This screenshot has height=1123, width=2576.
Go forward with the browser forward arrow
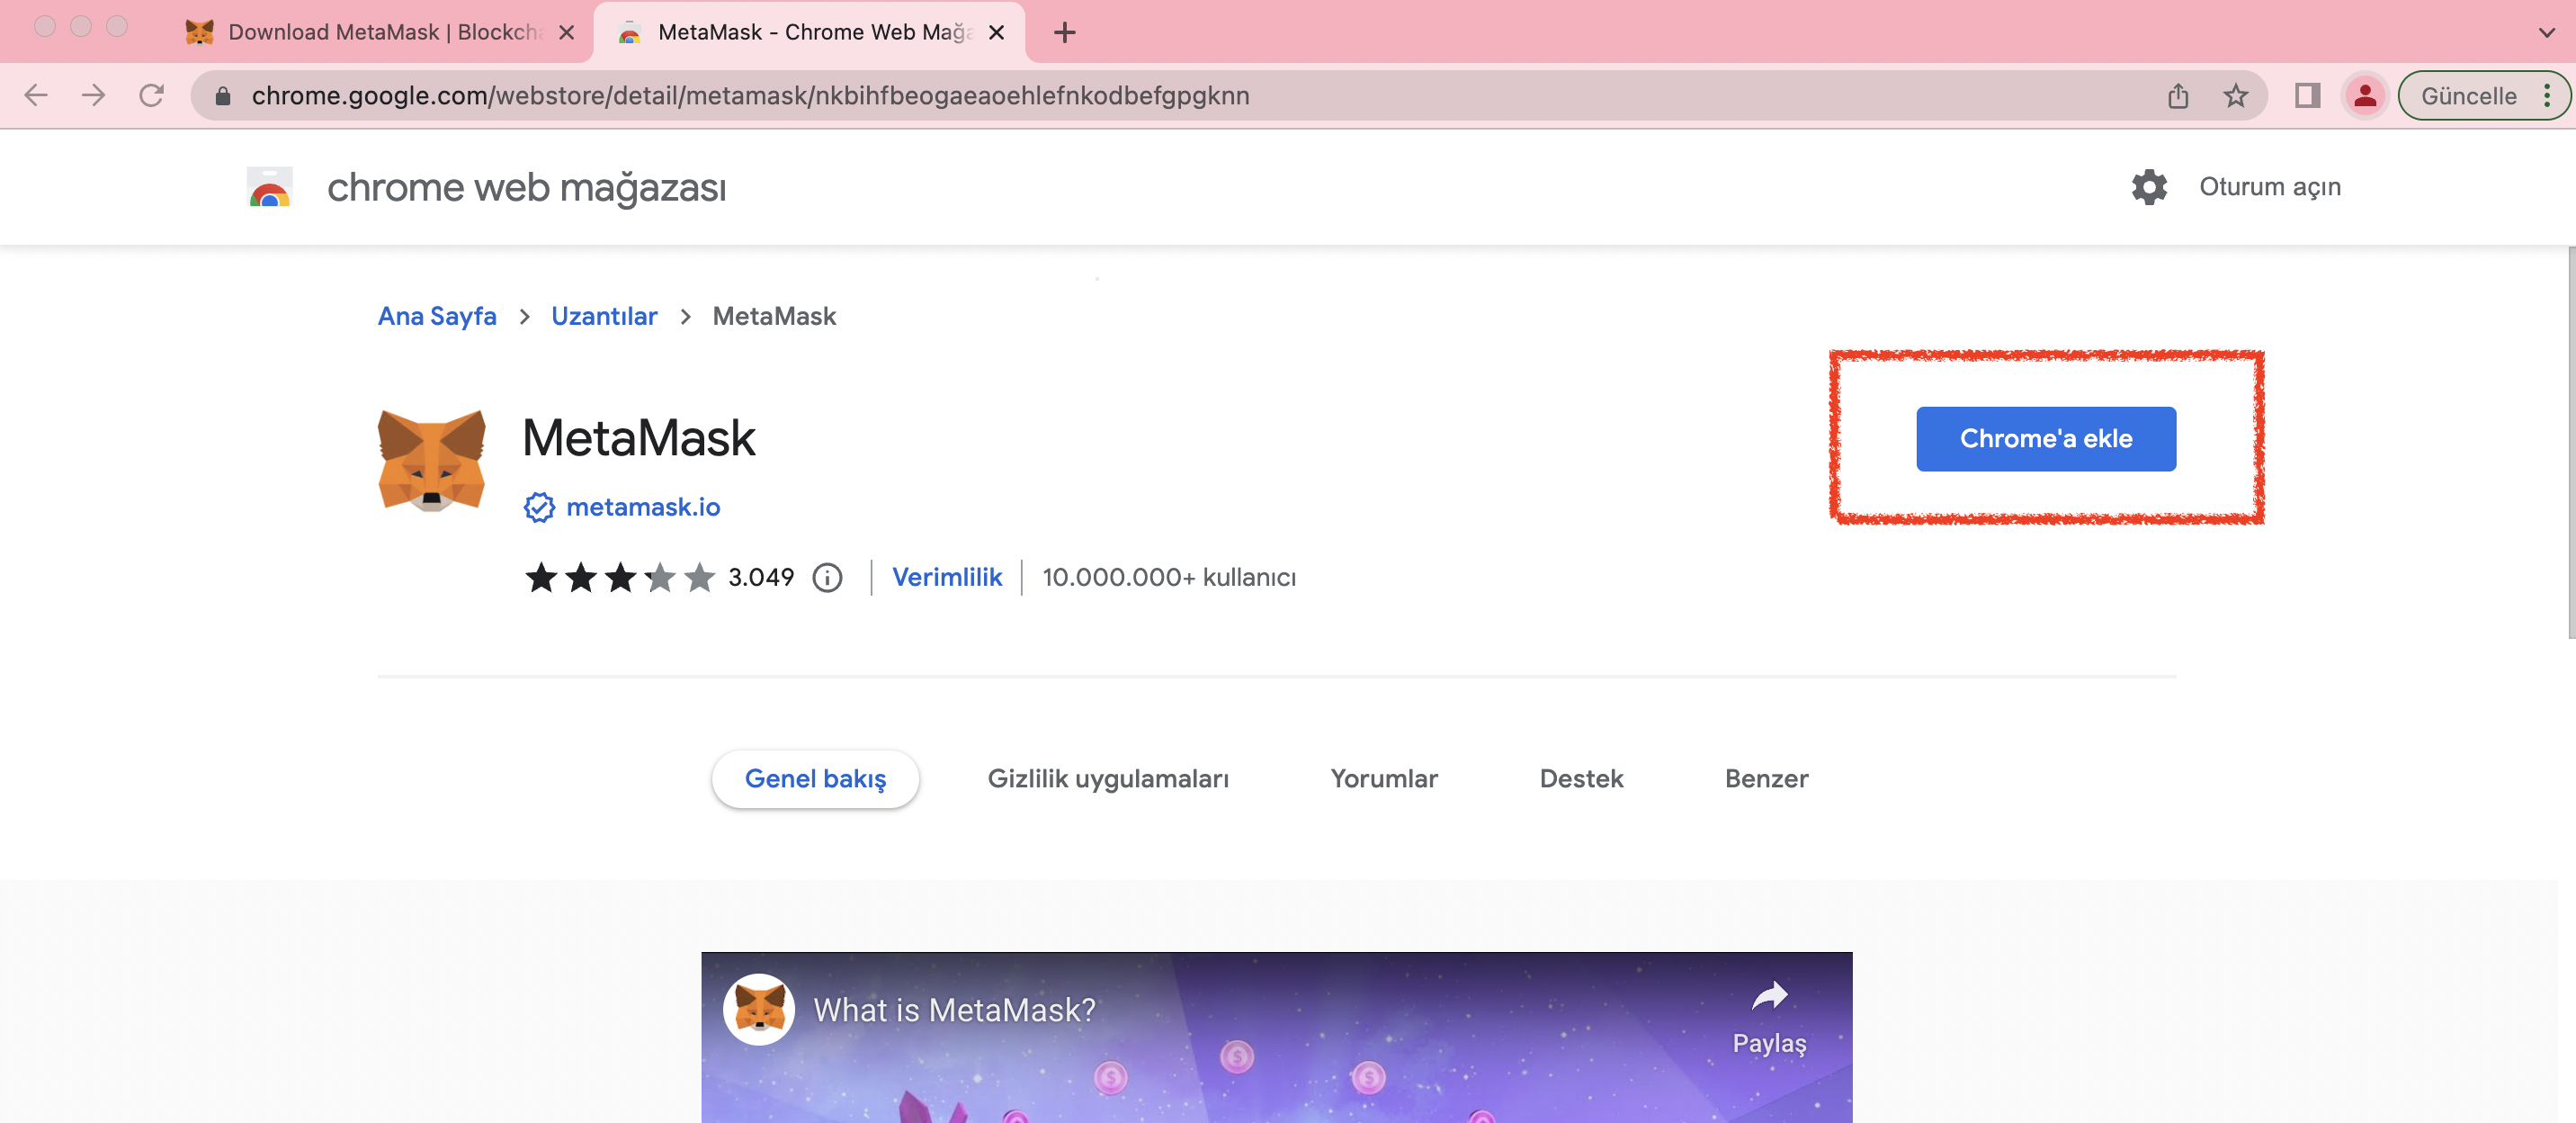(x=94, y=96)
